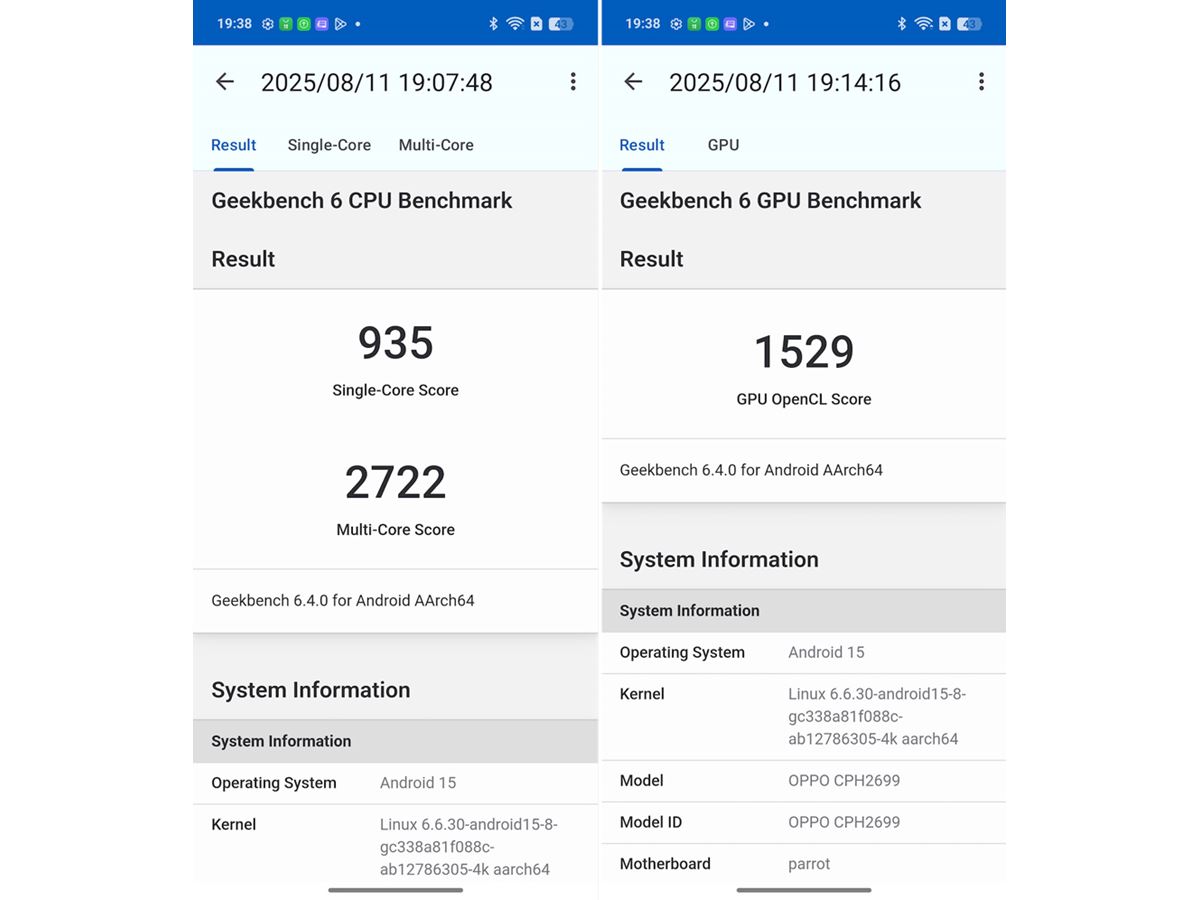Tap the gesture navigation bar on the GPU screen
This screenshot has width=1200, height=900.
tap(804, 890)
